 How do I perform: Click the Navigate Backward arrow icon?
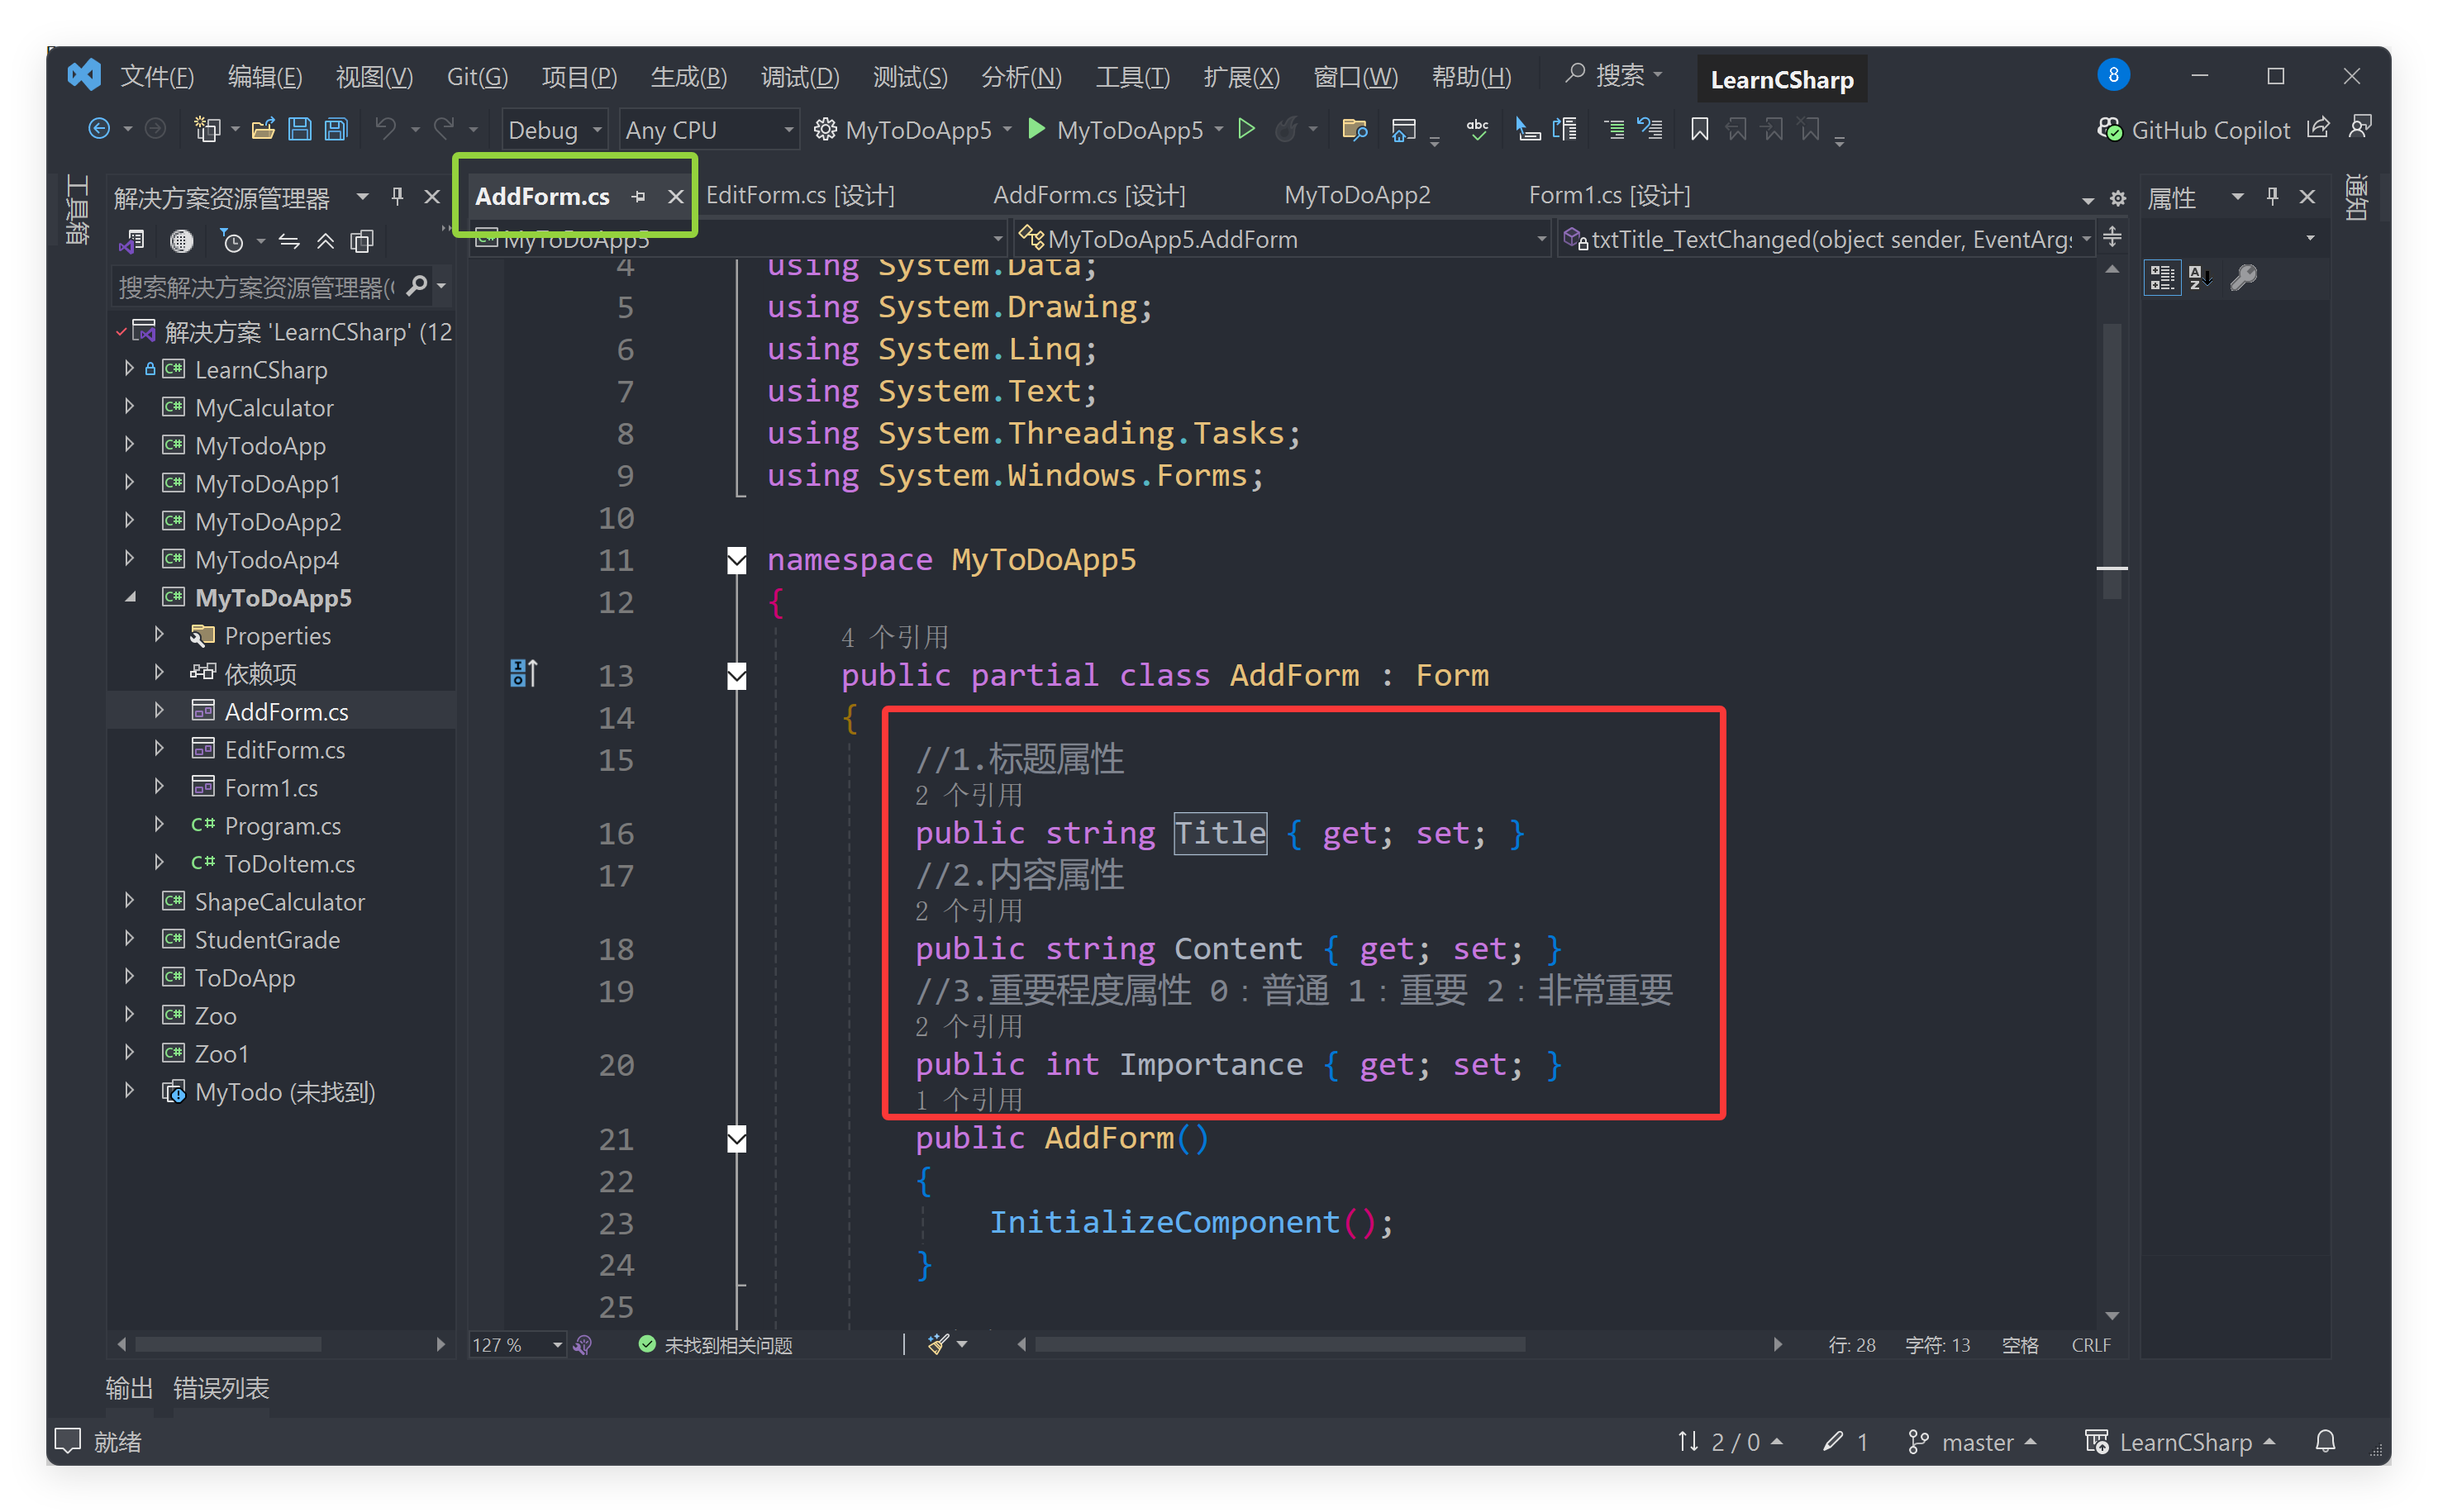[x=98, y=129]
